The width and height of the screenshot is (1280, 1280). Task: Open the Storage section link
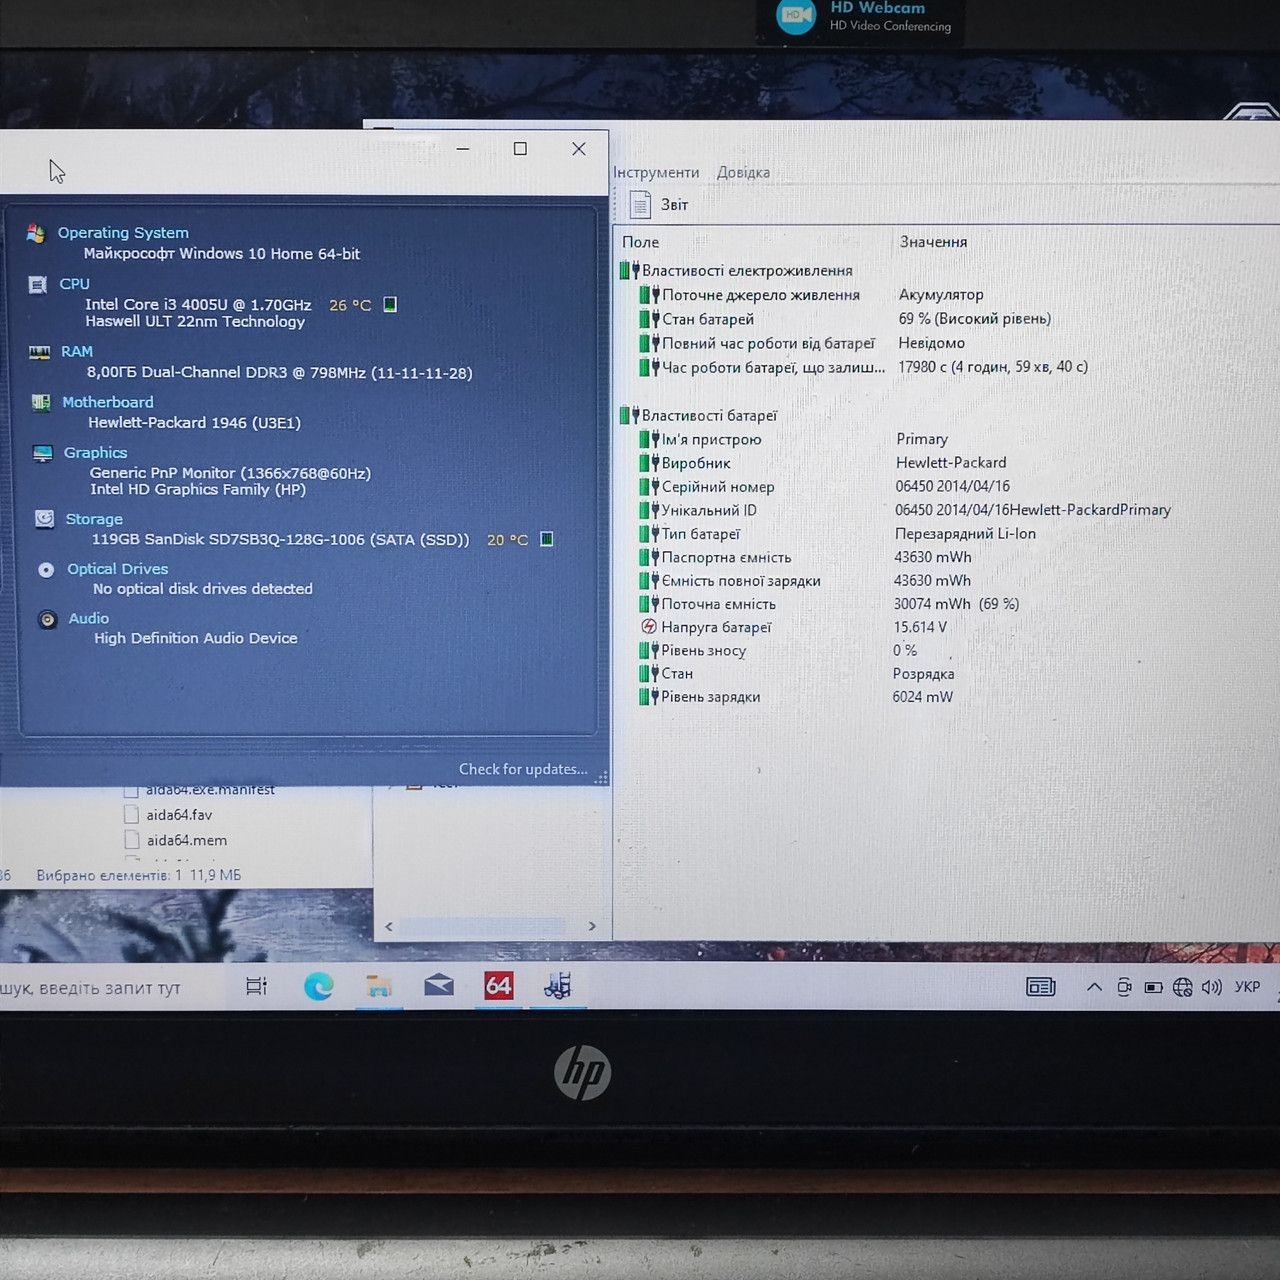(94, 519)
